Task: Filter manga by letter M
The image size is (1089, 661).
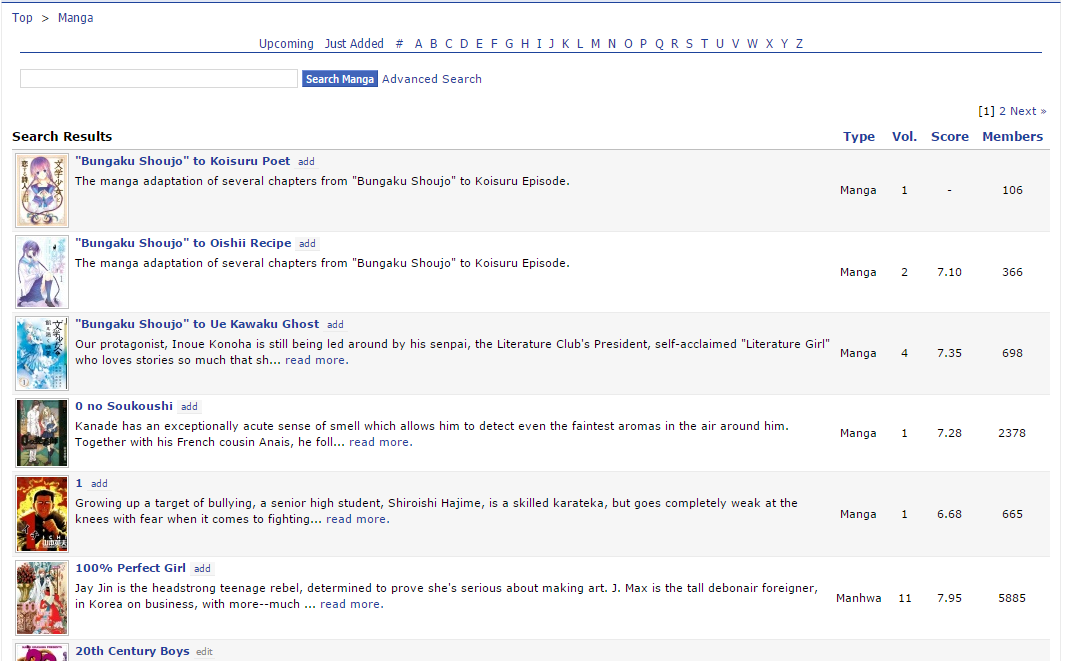Action: click(x=596, y=44)
